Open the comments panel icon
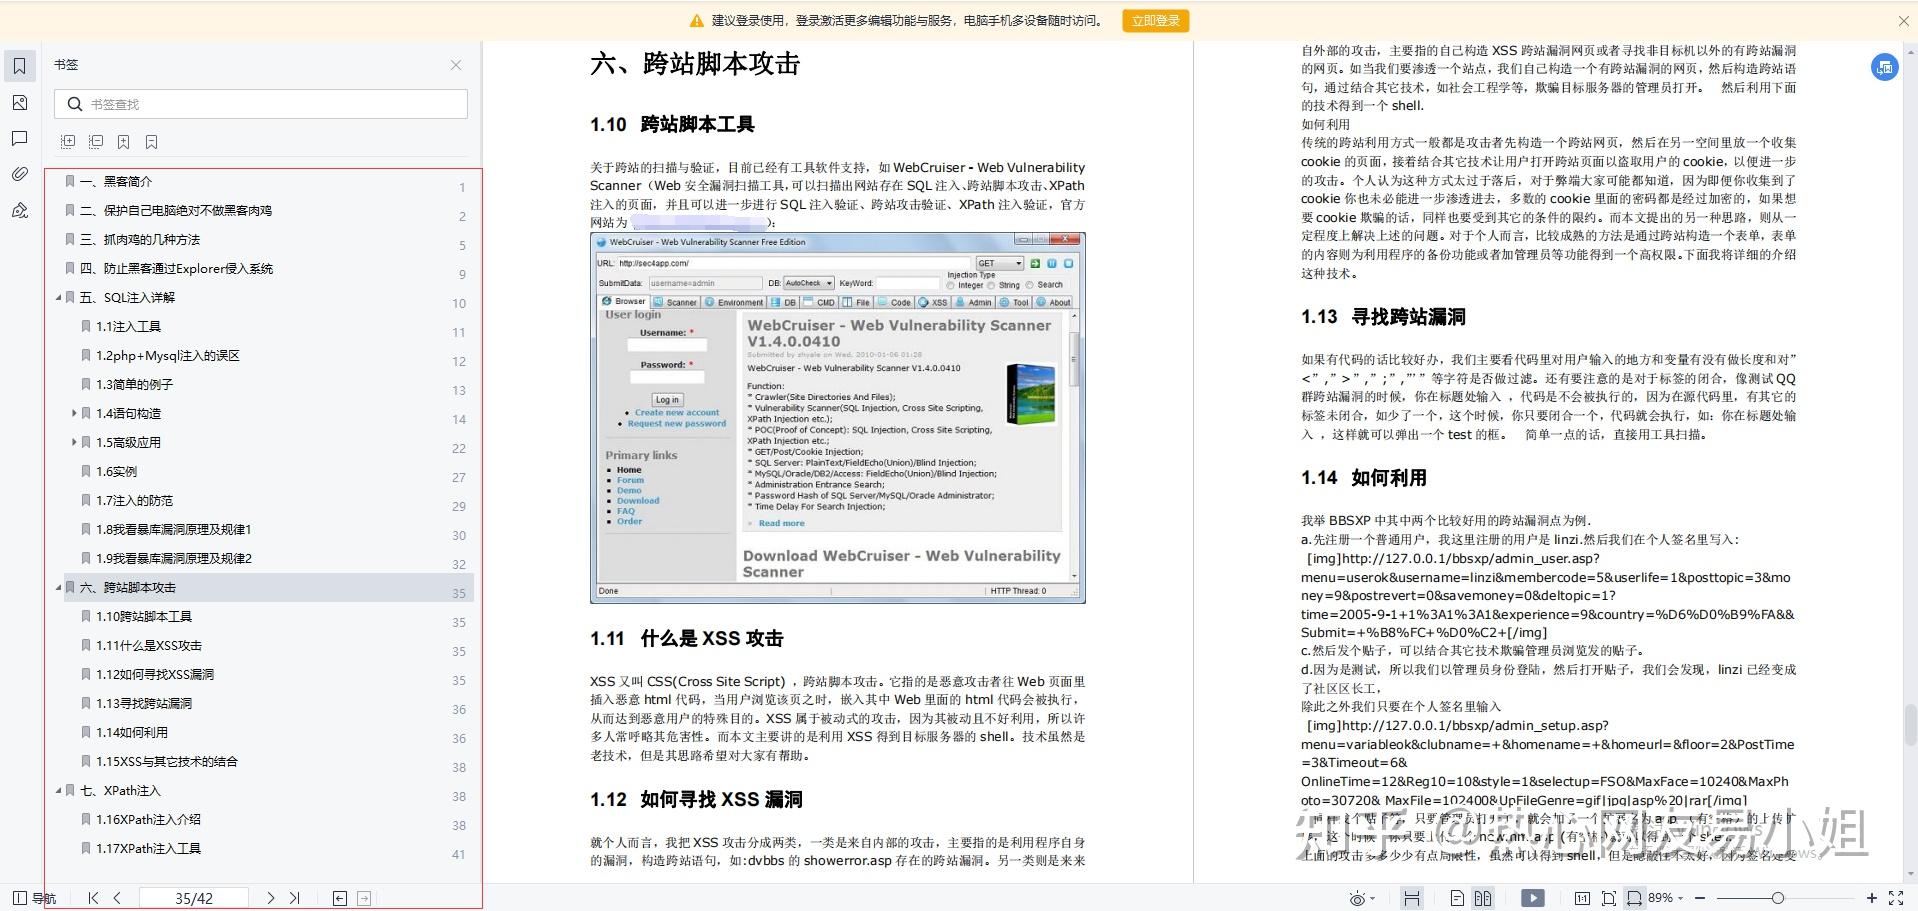 click(19, 138)
